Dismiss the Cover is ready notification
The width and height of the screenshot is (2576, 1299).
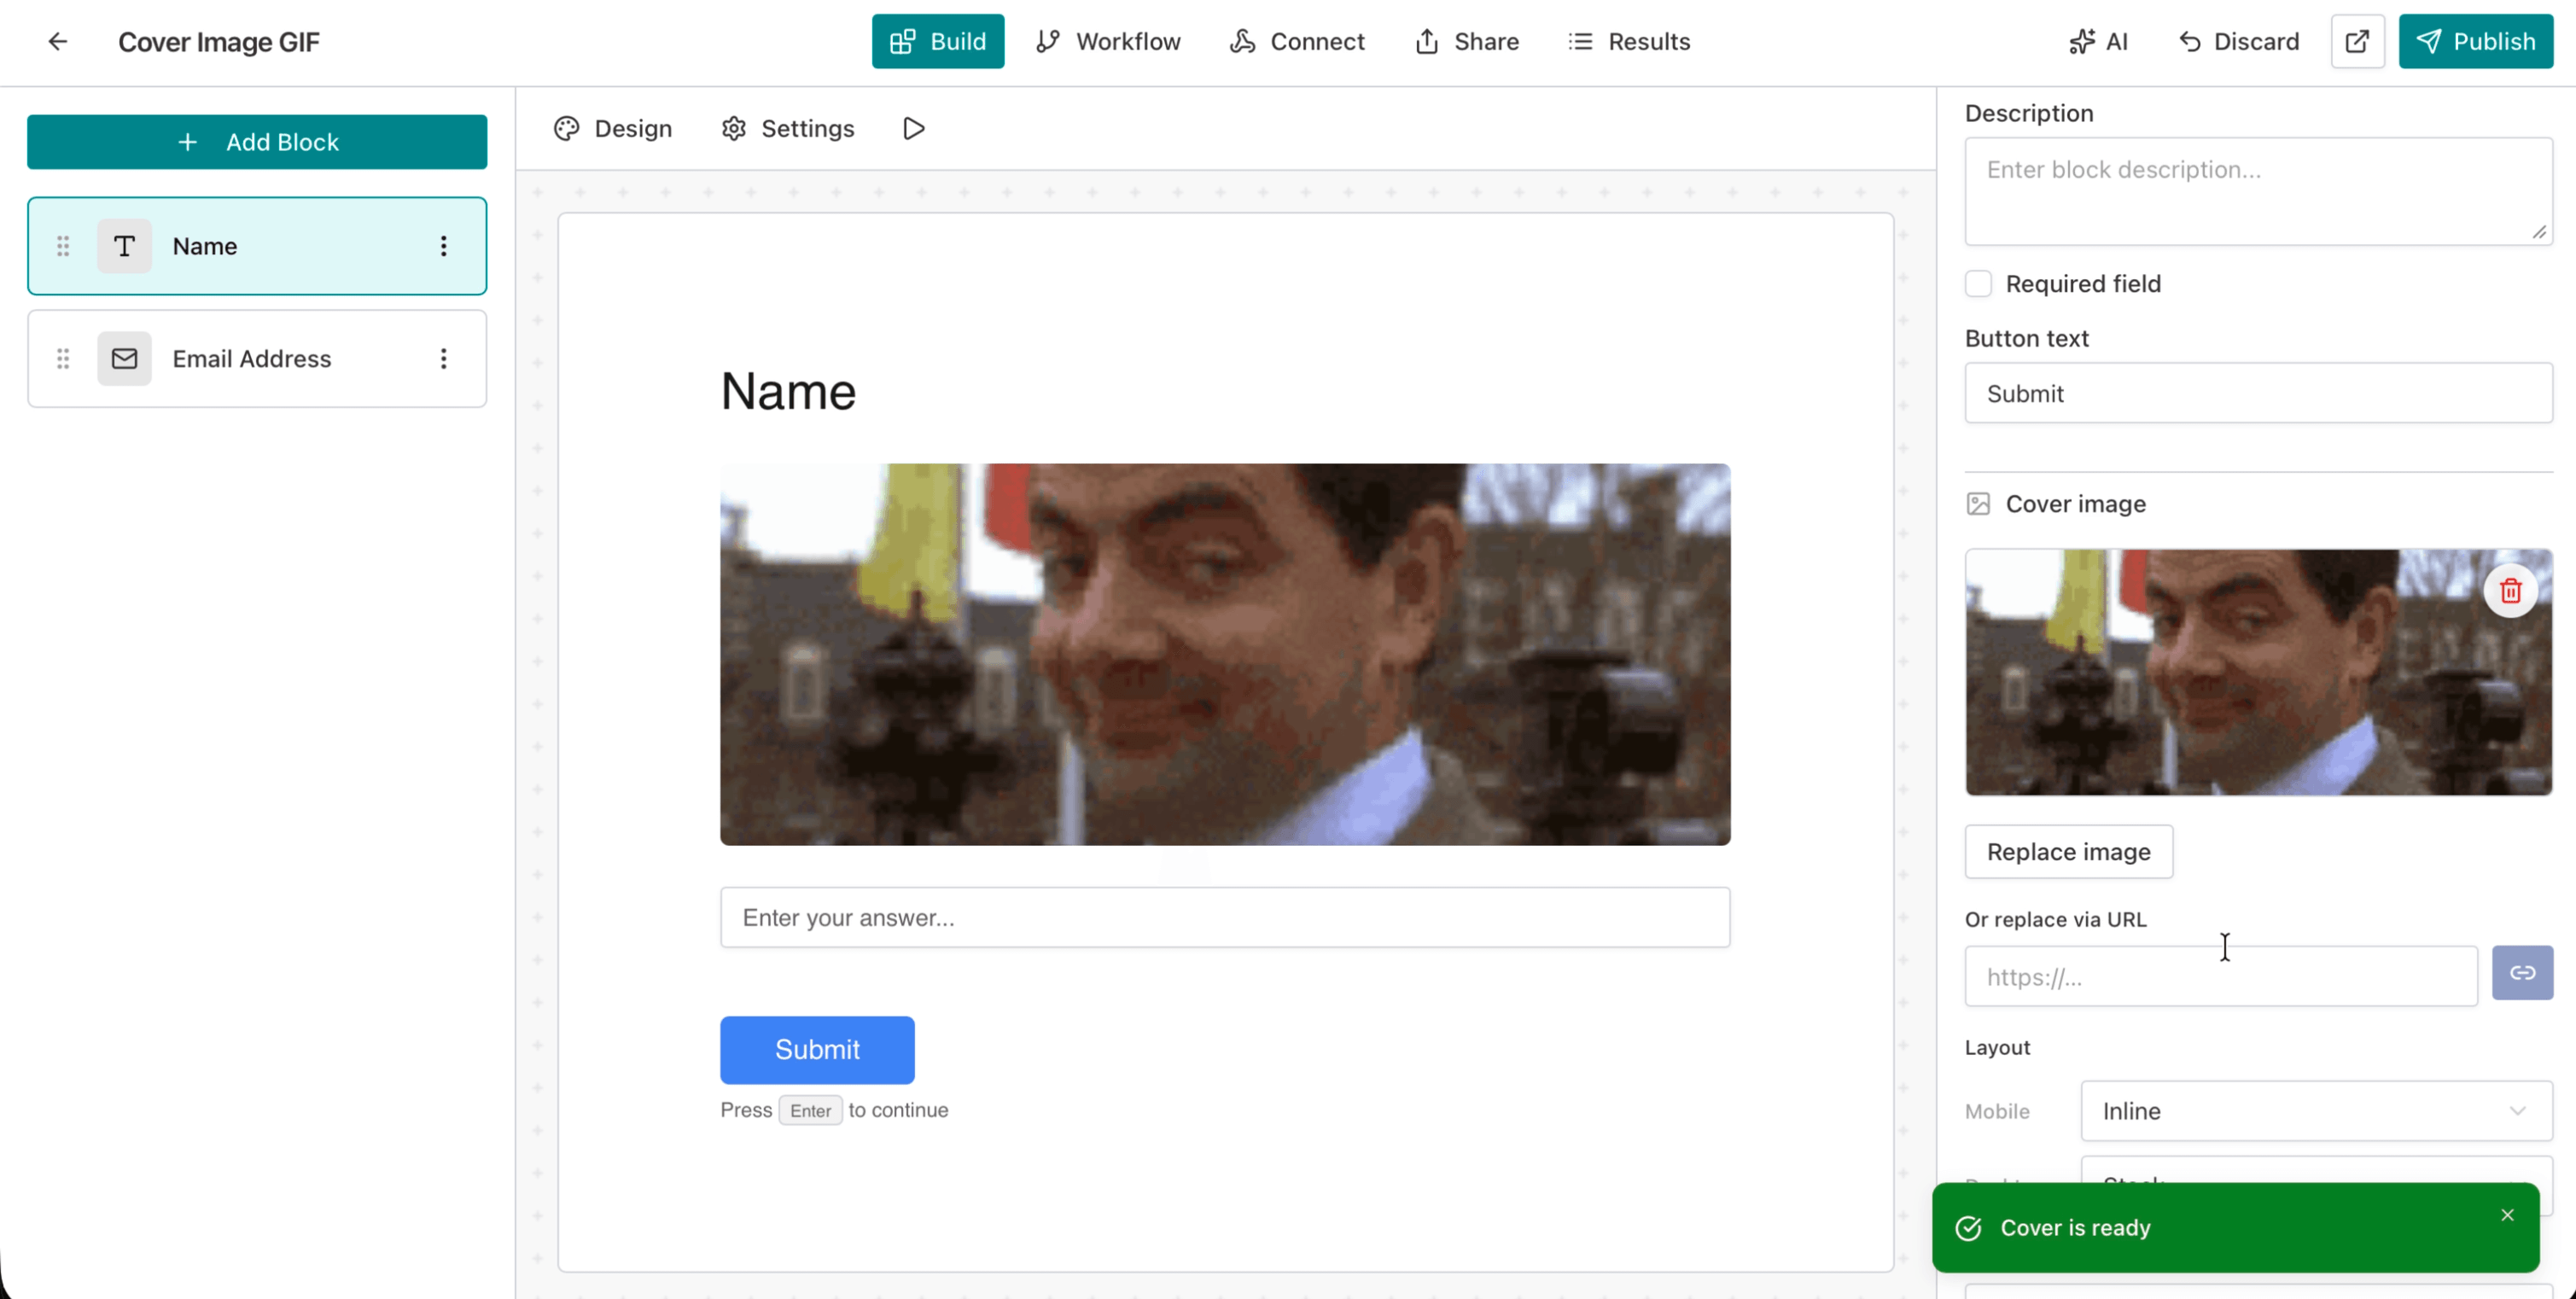coord(2508,1215)
